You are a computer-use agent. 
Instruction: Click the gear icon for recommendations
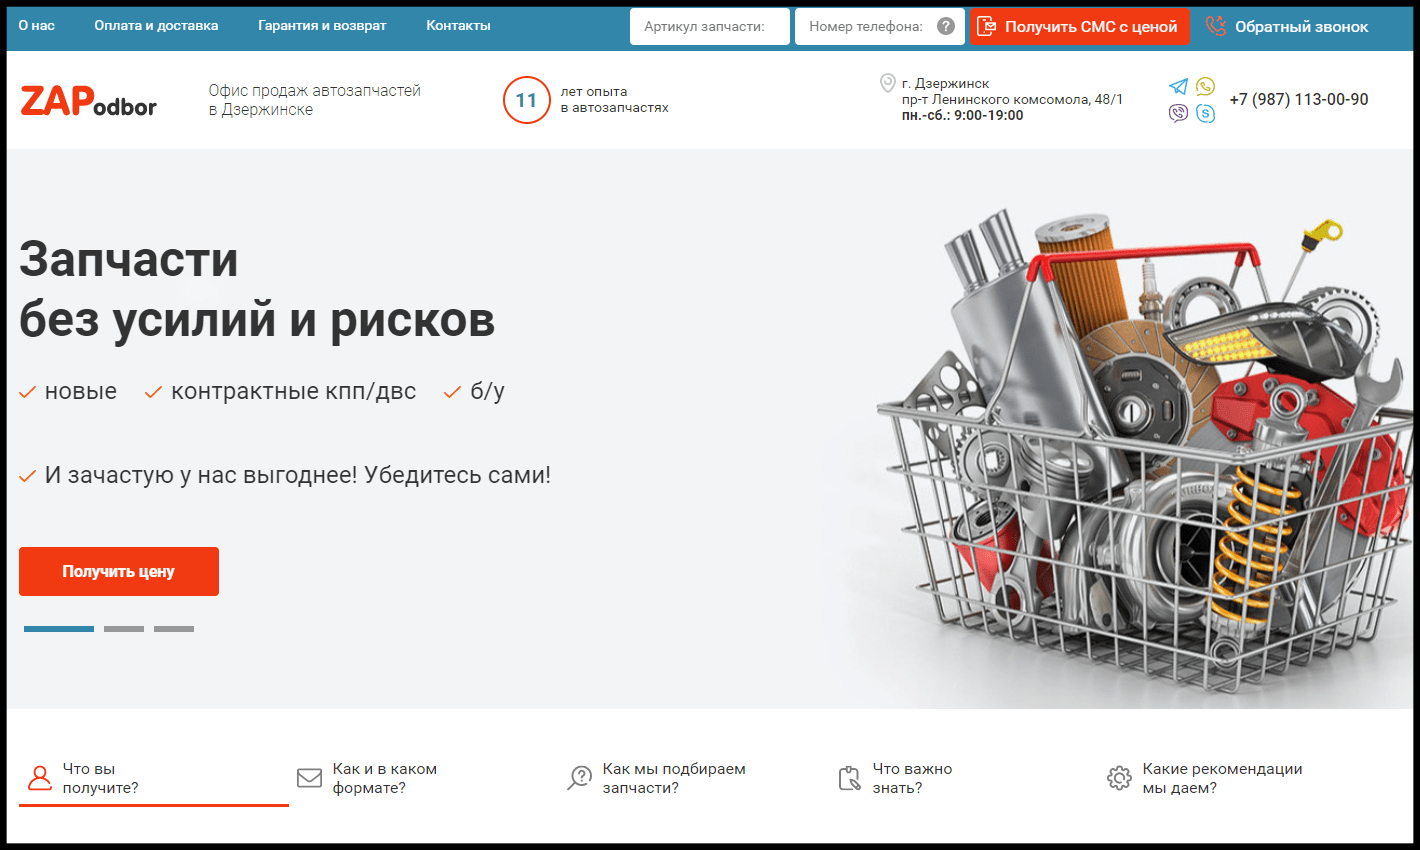click(1119, 778)
